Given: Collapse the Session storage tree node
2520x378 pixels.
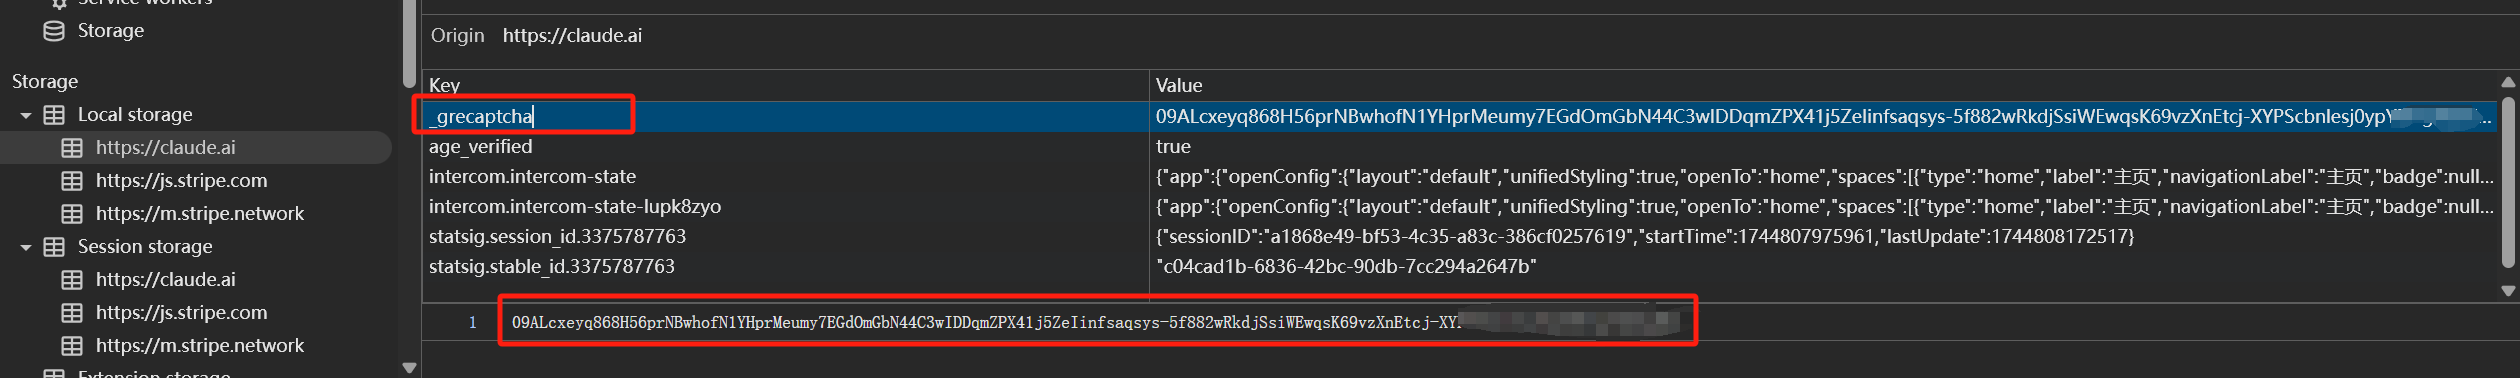Looking at the screenshot, I should click(26, 248).
